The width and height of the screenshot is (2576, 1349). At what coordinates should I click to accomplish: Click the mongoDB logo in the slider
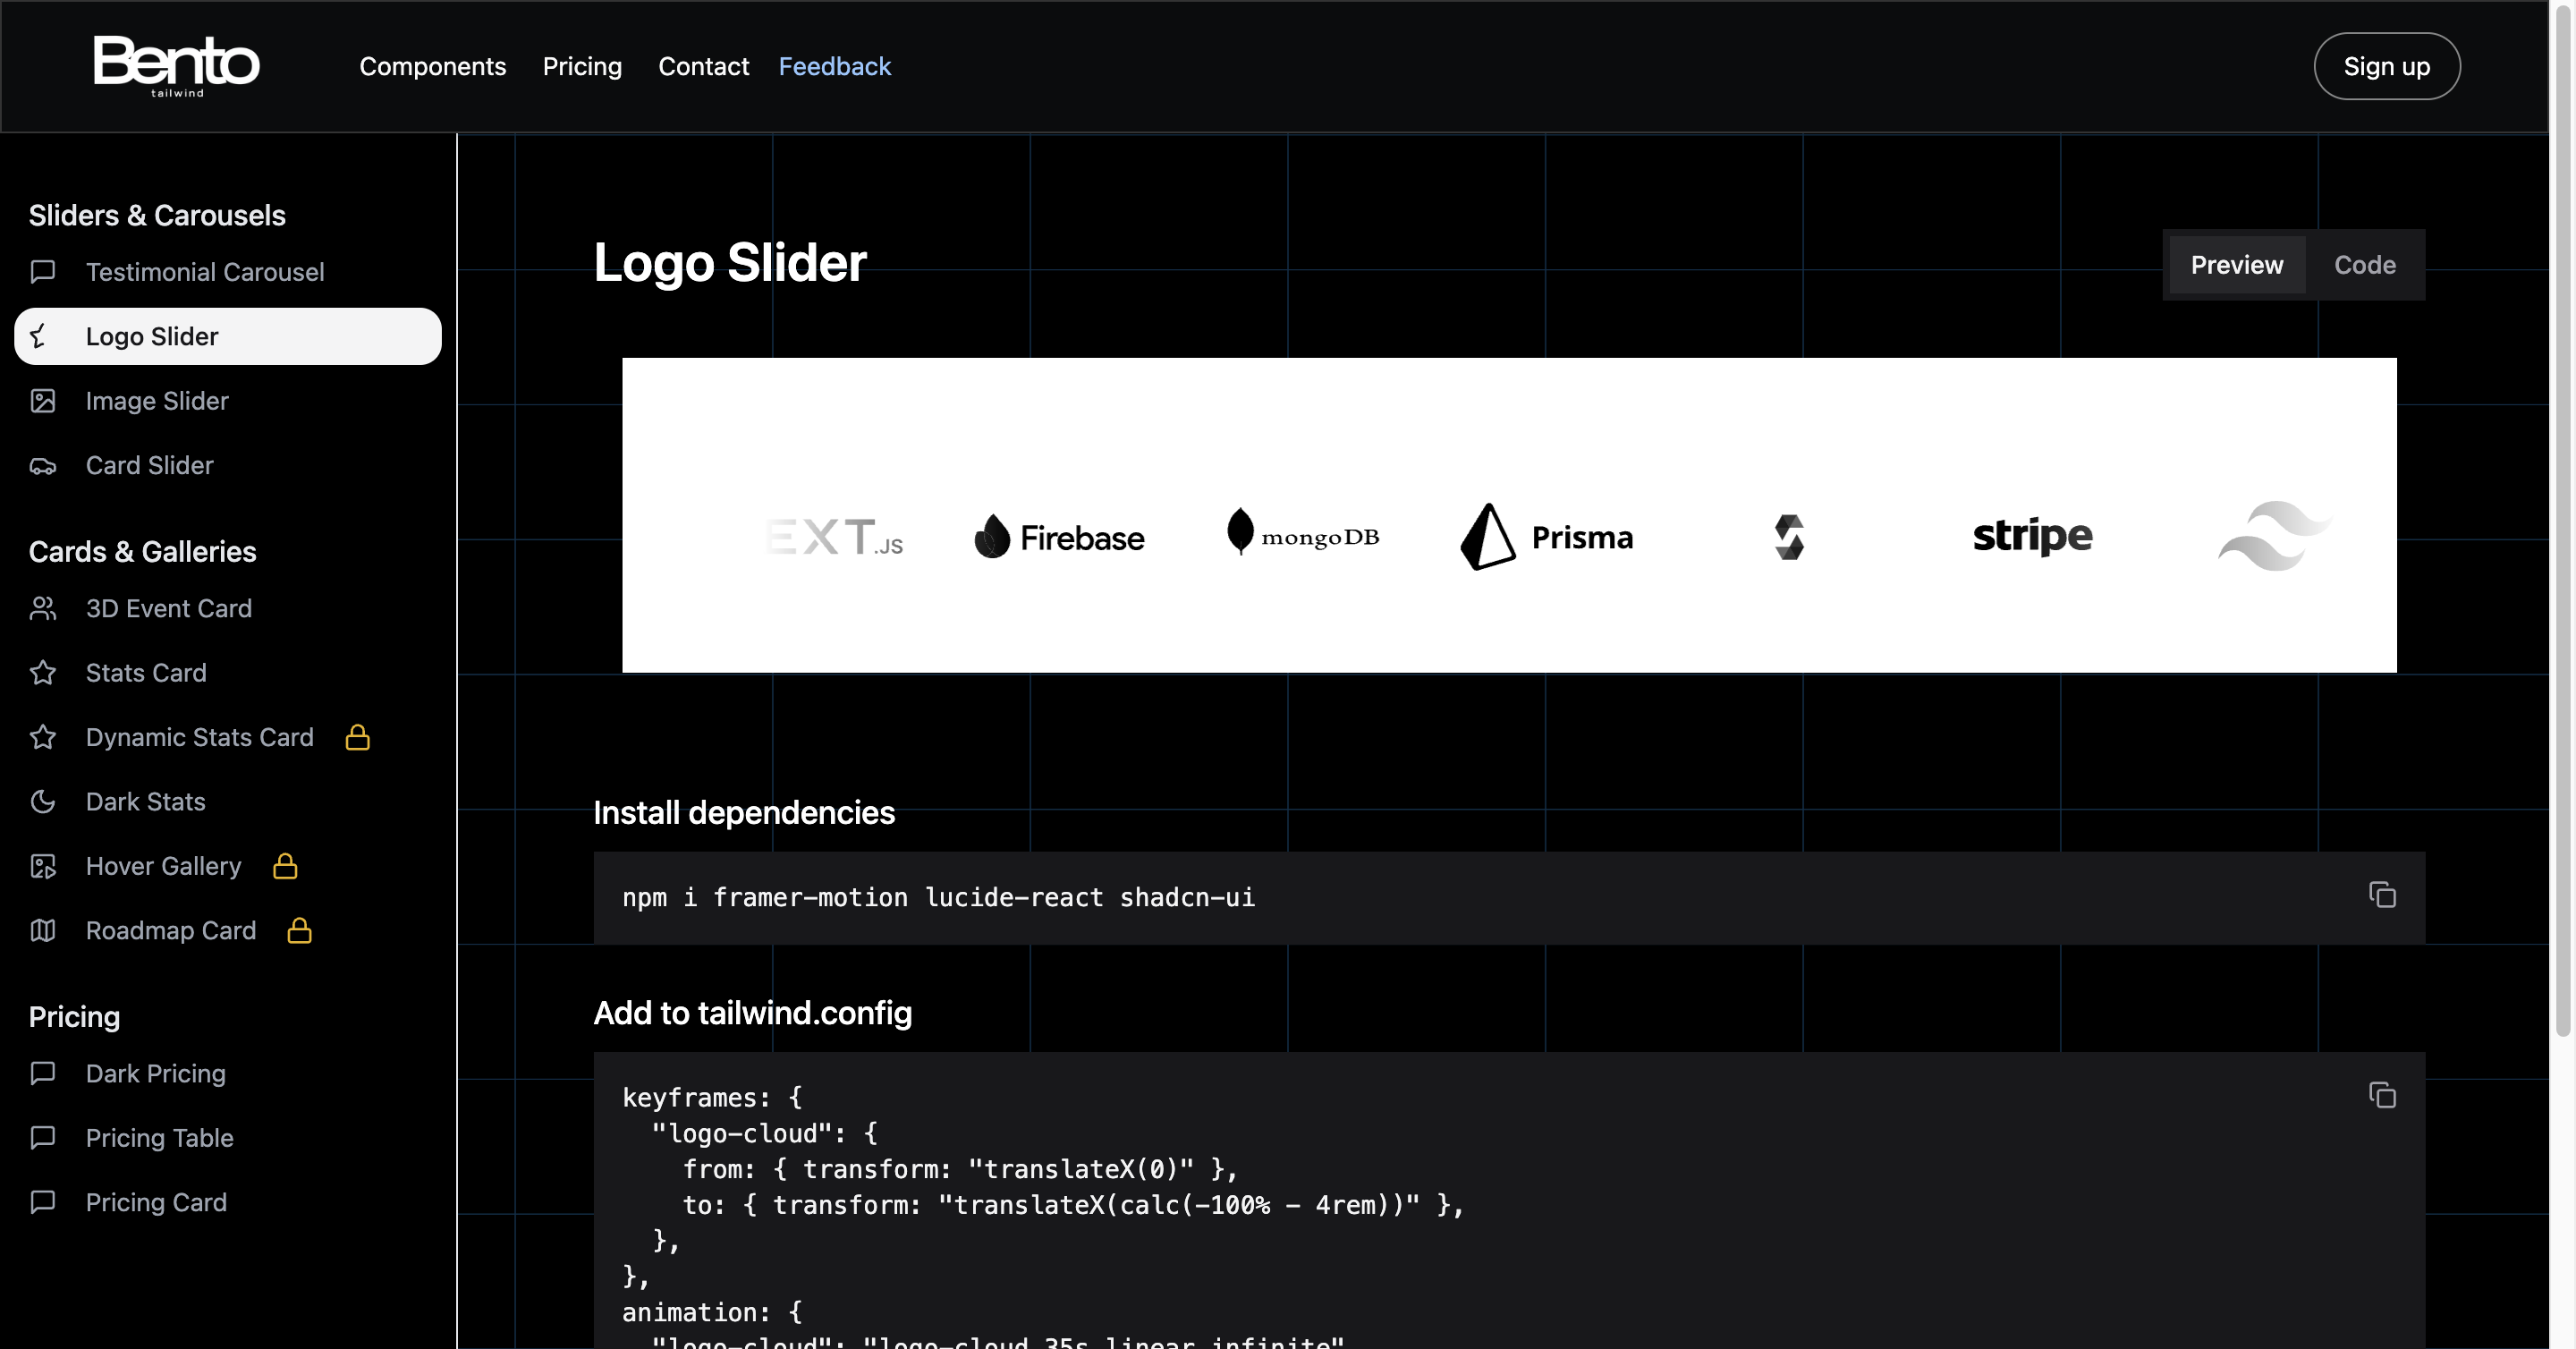(1303, 532)
